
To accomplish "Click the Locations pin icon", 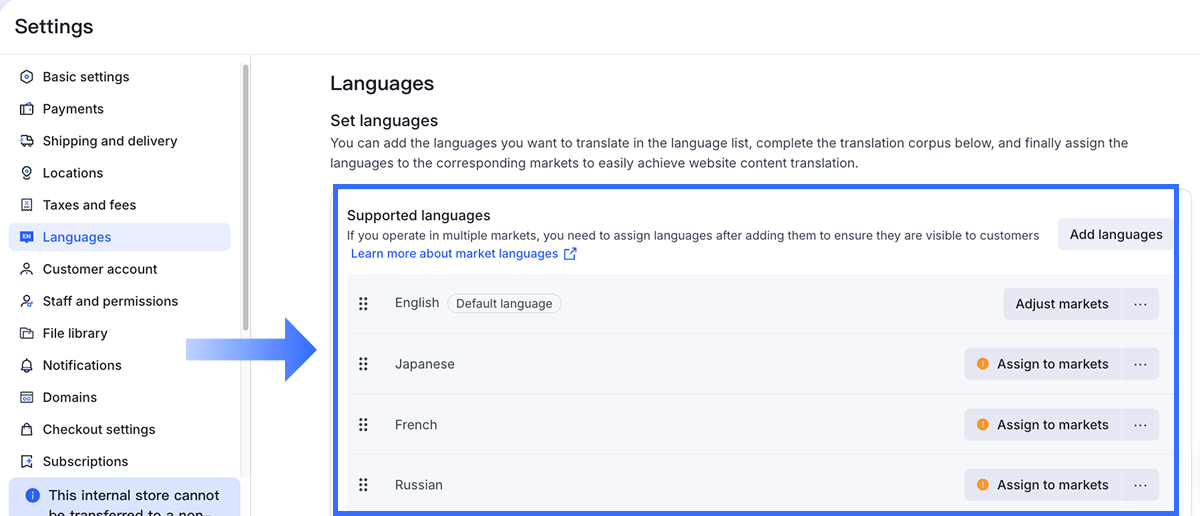I will point(27,173).
